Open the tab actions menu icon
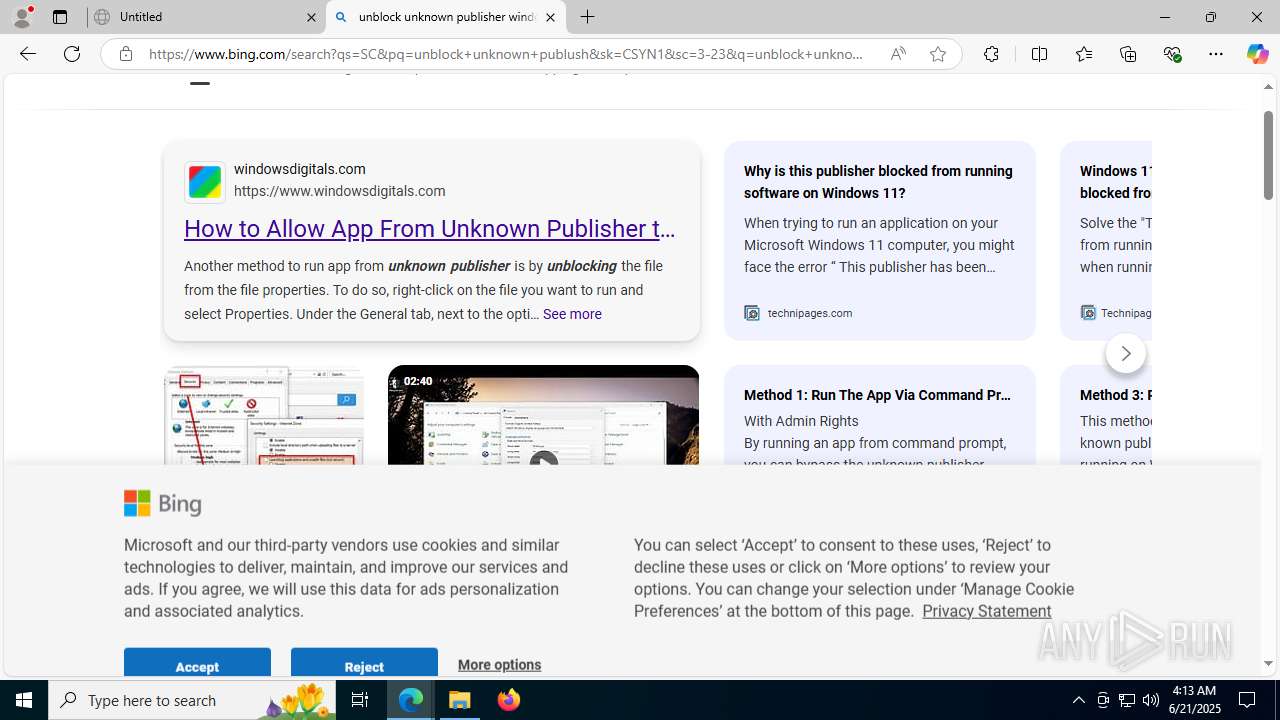Image resolution: width=1280 pixels, height=720 pixels. point(60,17)
